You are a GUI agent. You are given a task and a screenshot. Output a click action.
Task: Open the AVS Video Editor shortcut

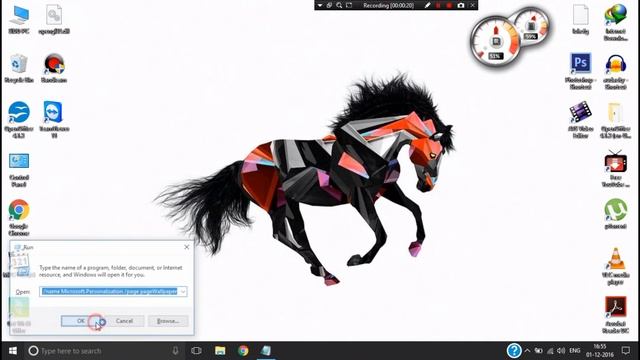click(x=580, y=120)
